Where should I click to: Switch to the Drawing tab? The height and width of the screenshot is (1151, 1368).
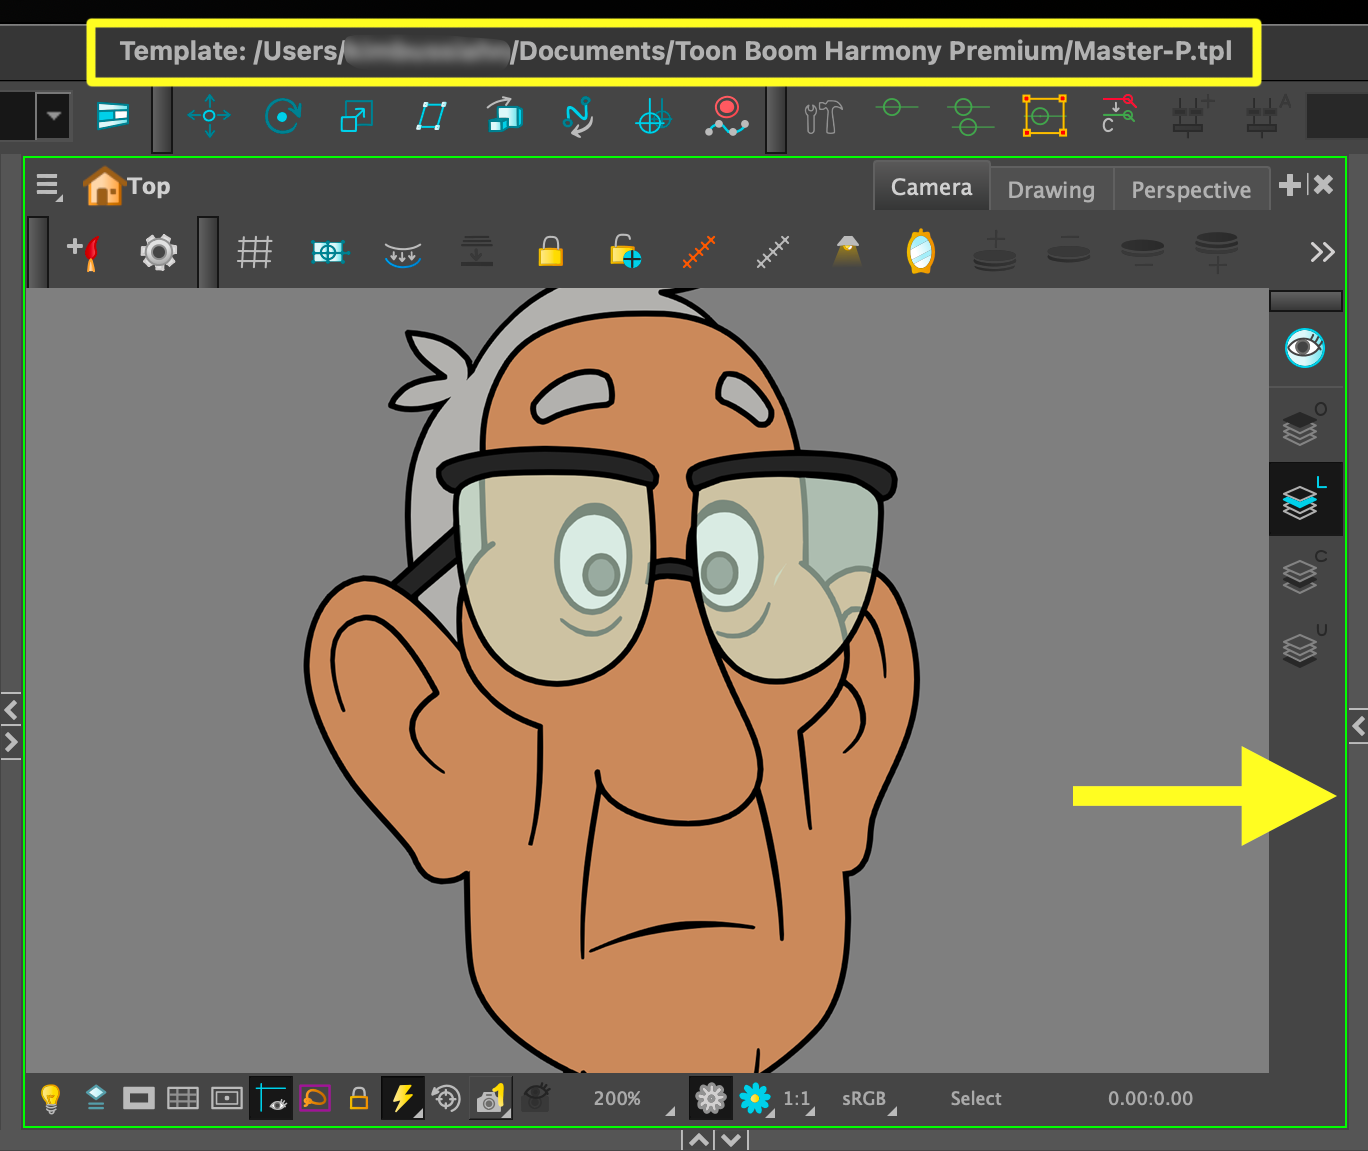(1050, 190)
